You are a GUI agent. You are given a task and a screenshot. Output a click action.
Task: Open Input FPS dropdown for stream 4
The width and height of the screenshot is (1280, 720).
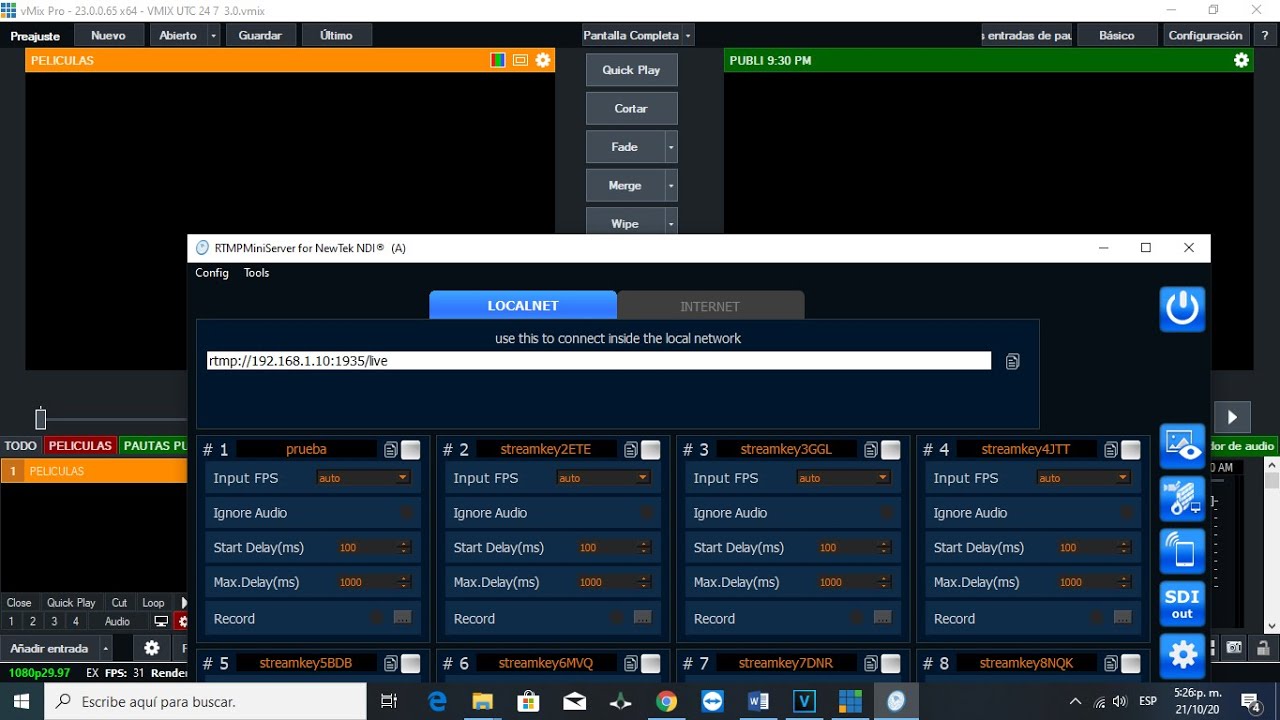pyautogui.click(x=1084, y=478)
